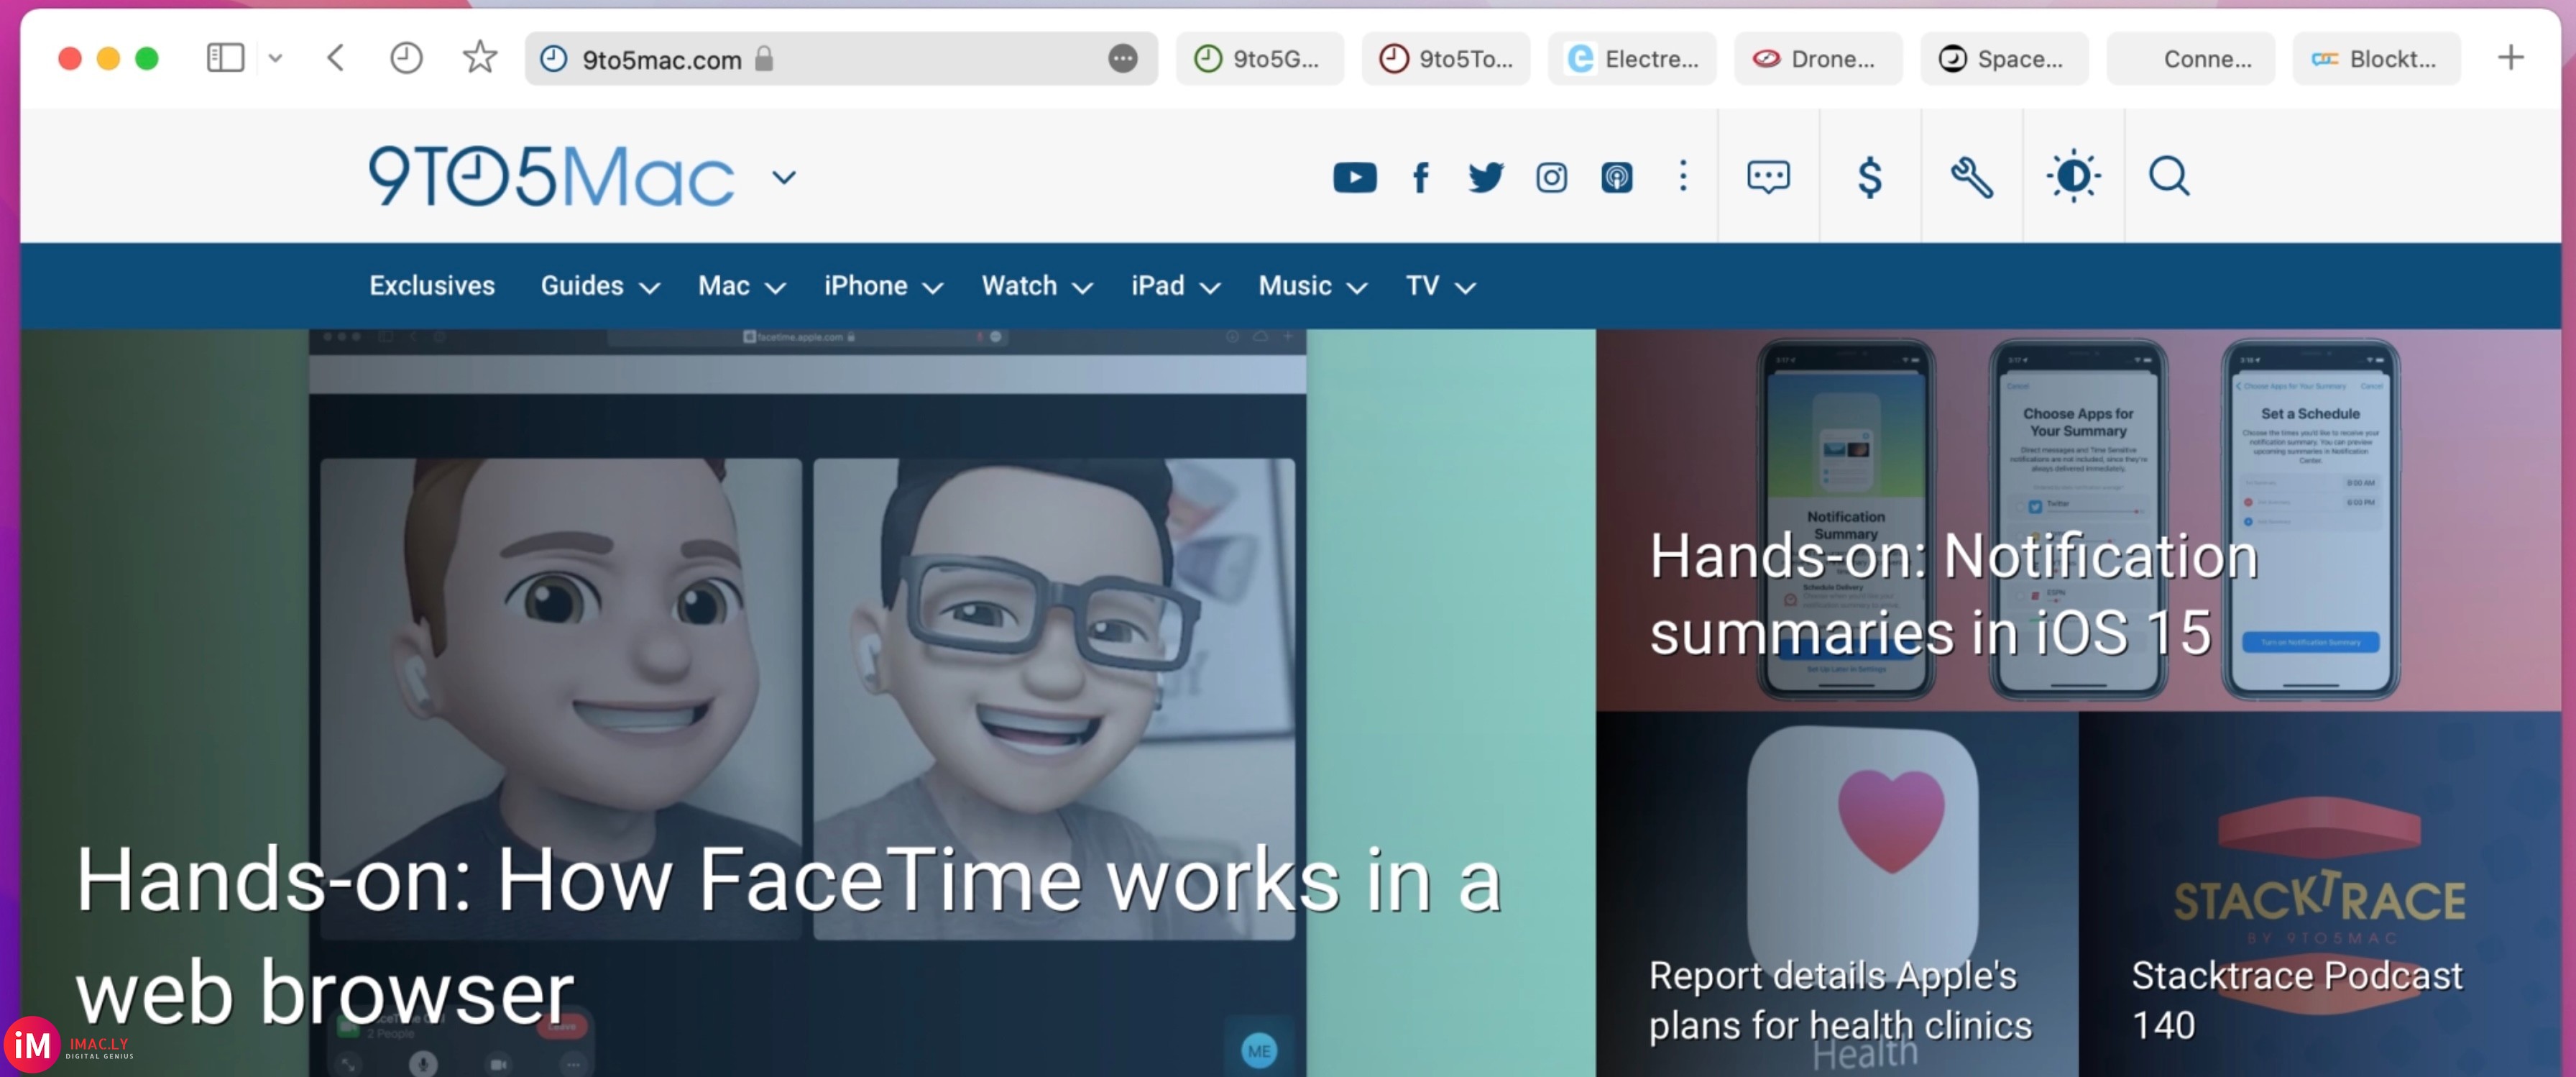Open the dollar sign deals icon
This screenshot has height=1077, width=2576.
pos(1870,177)
